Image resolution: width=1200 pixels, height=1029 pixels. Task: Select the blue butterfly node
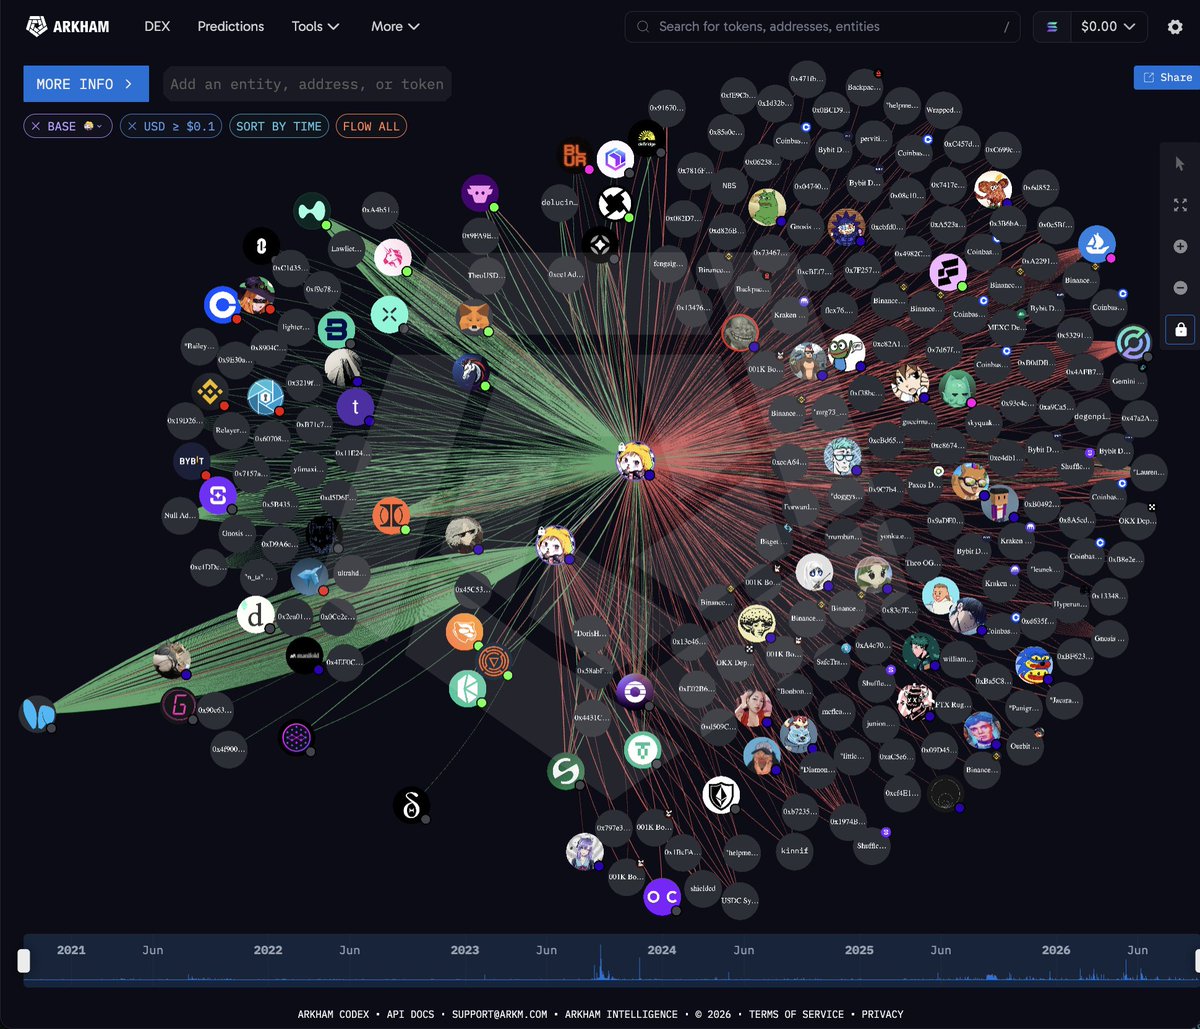(x=37, y=714)
